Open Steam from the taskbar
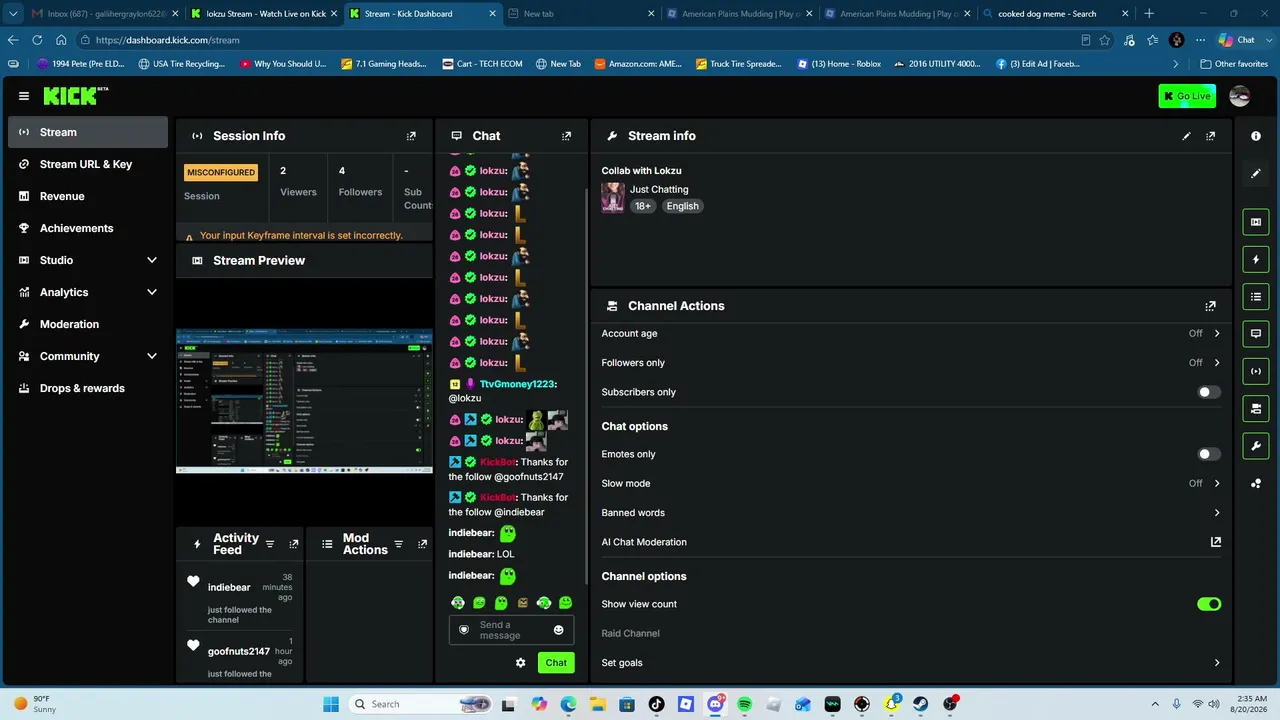Screen dimensions: 1280x720 [920, 704]
